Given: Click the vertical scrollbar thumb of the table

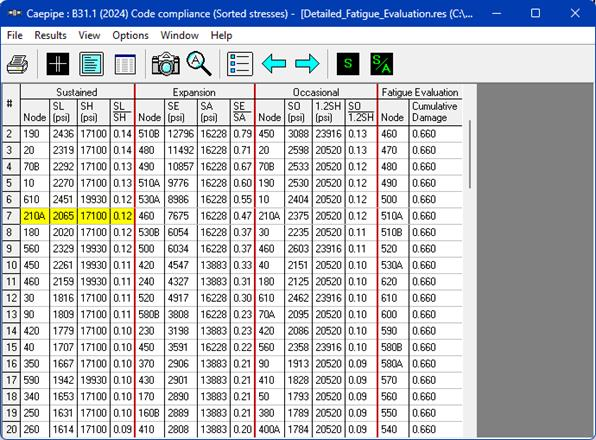Looking at the screenshot, I should pyautogui.click(x=470, y=154).
